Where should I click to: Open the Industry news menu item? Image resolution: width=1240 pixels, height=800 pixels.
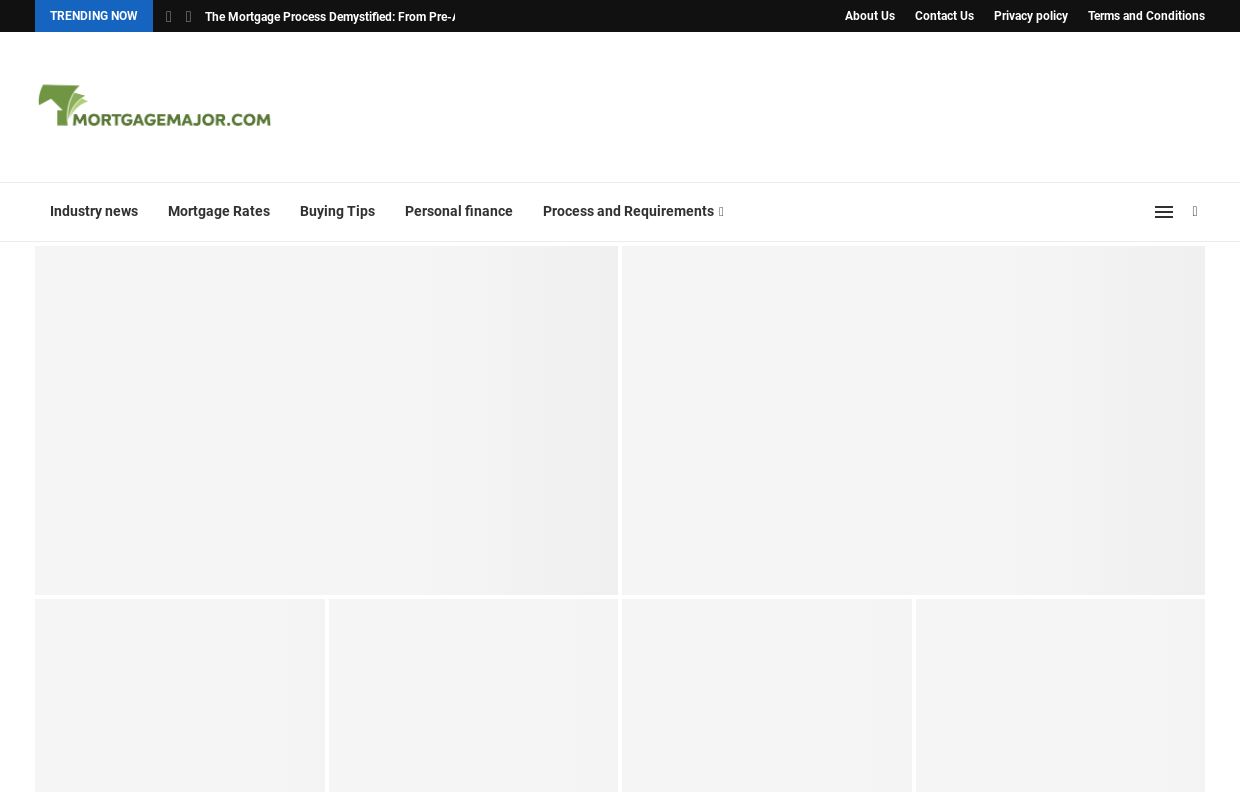pos(94,212)
